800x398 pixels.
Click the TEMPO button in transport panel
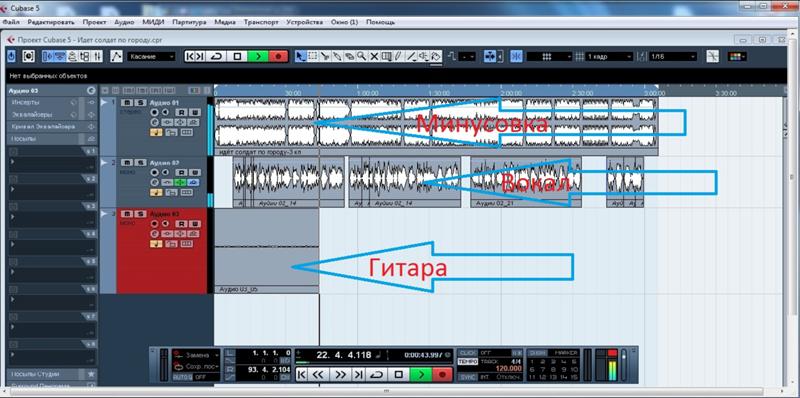pyautogui.click(x=467, y=362)
